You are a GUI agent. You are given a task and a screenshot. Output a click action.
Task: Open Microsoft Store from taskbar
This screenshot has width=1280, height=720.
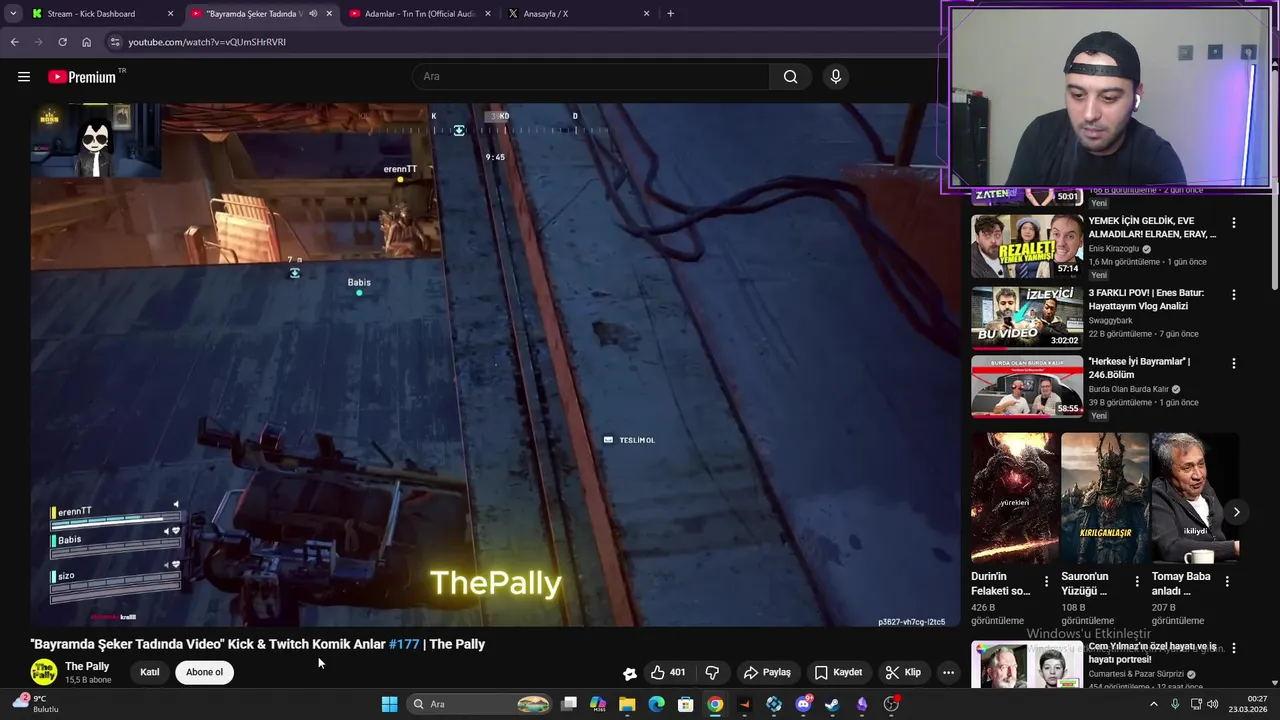click(686, 704)
